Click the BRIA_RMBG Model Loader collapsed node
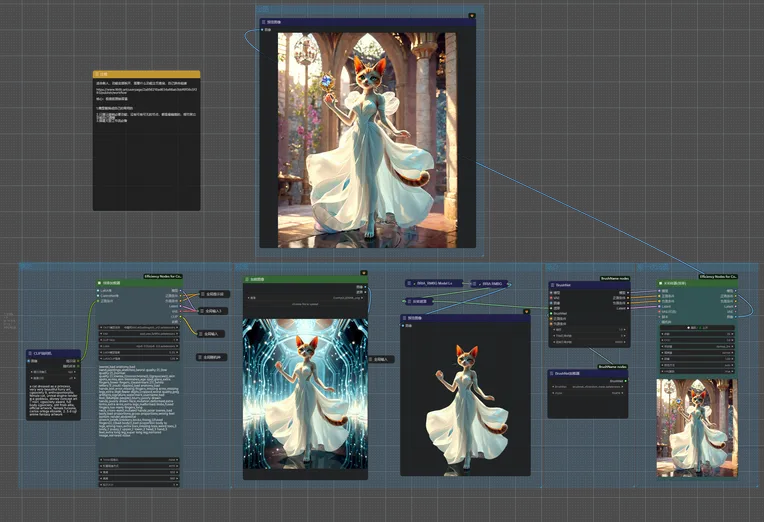The image size is (764, 522). tap(435, 283)
